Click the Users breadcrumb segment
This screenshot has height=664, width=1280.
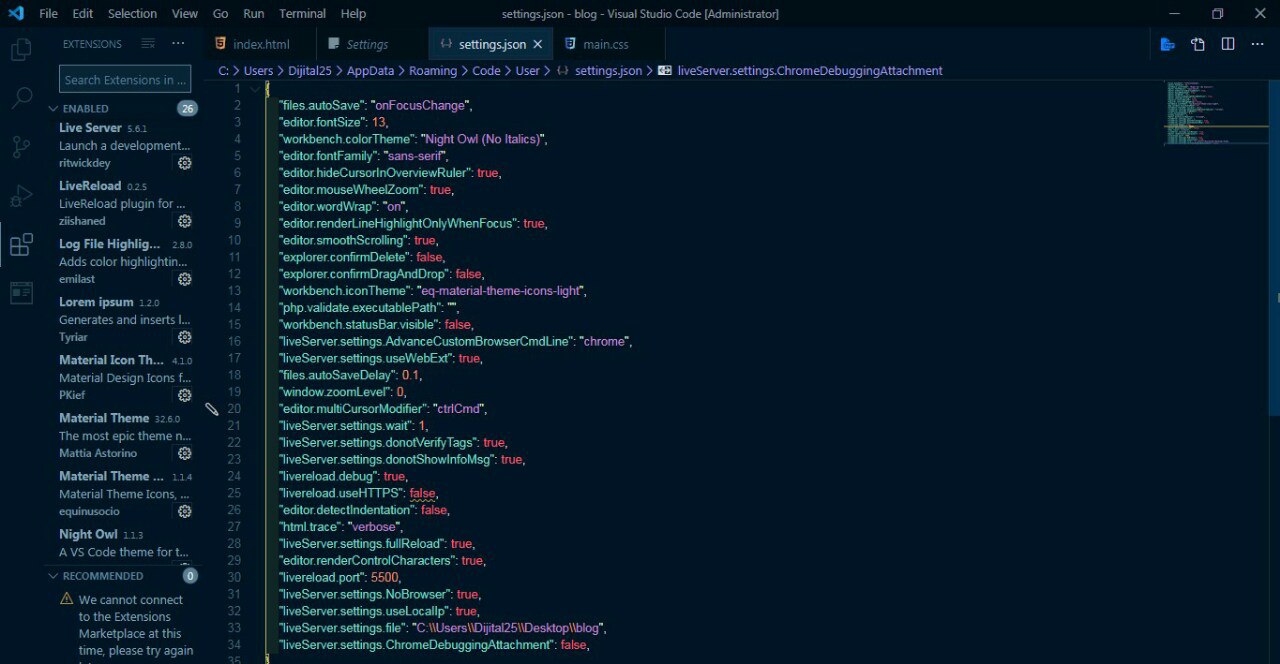coord(258,71)
